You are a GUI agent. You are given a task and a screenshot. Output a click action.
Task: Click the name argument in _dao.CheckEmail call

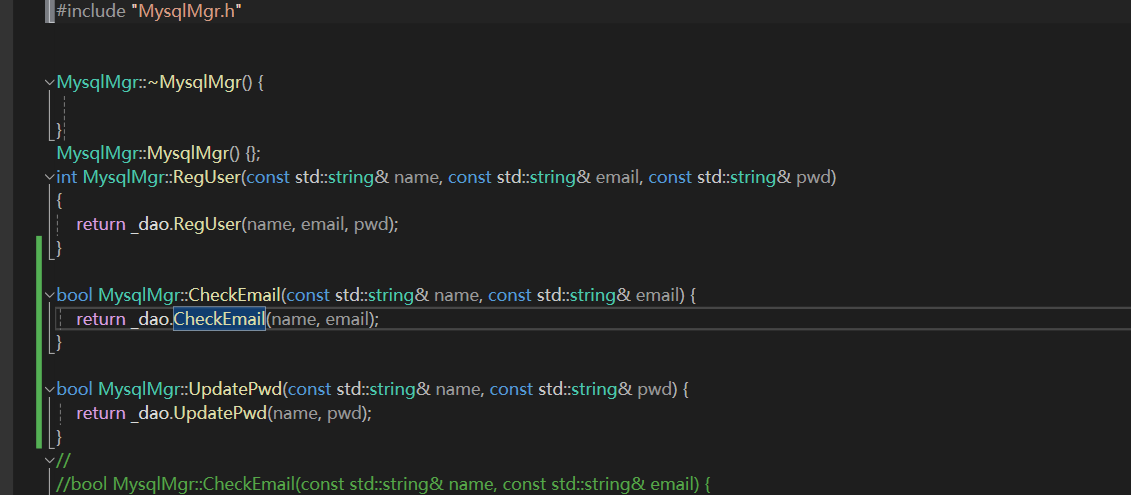click(294, 319)
